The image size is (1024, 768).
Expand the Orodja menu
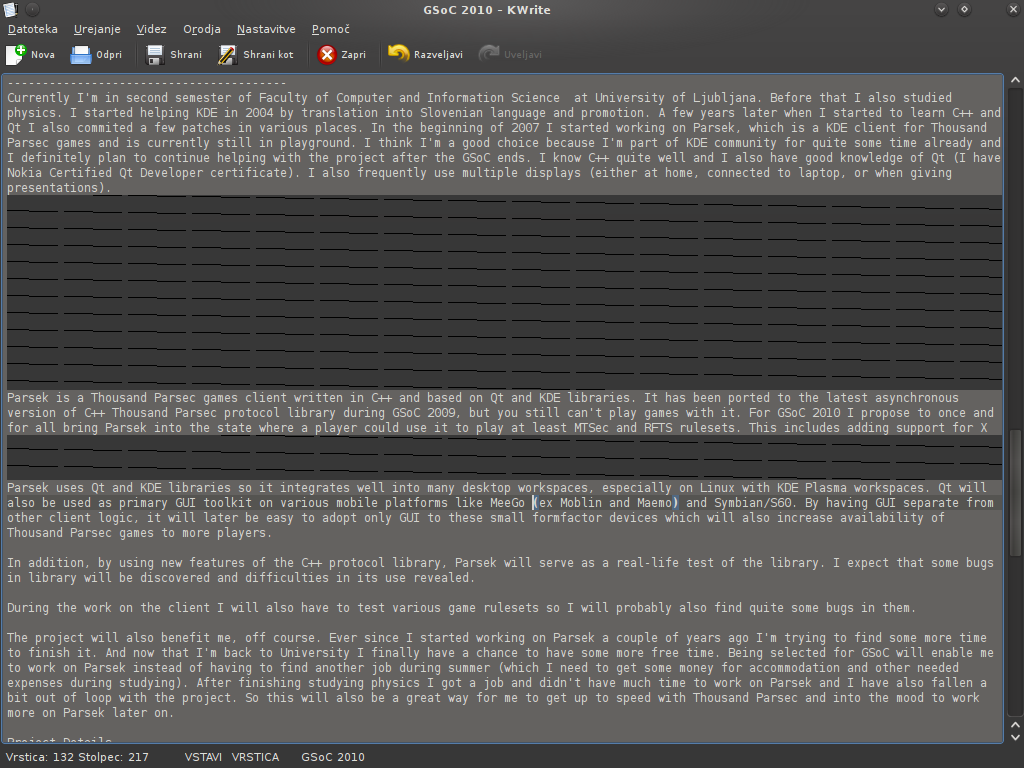(x=201, y=30)
